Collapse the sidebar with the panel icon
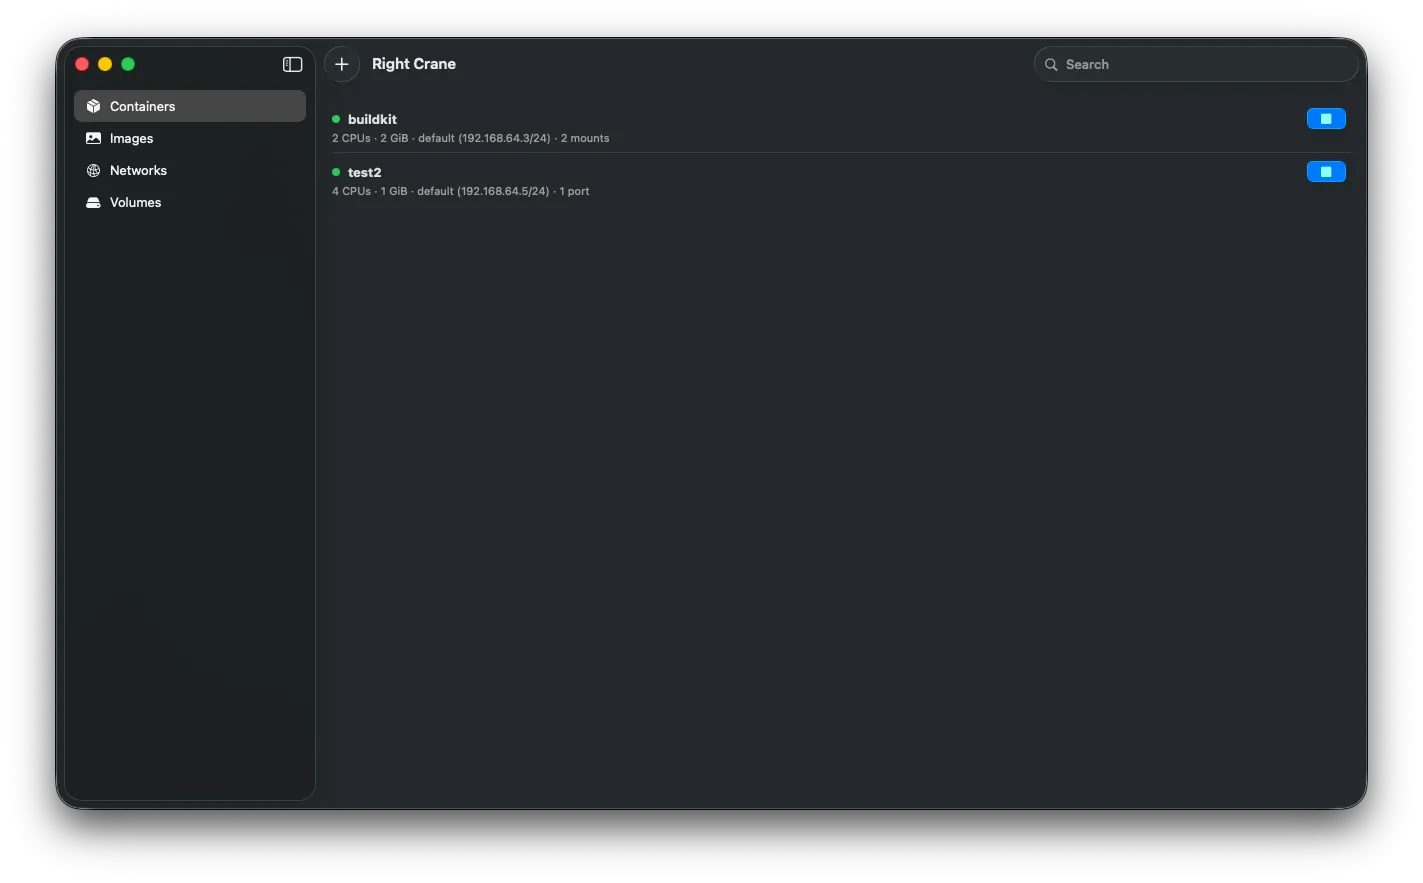1423x883 pixels. coord(292,63)
